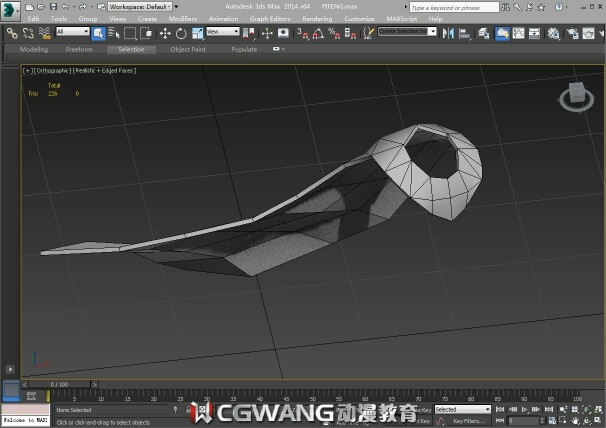The image size is (606, 428).
Task: Toggle the Window/Crossing selection mode
Action: tap(146, 34)
